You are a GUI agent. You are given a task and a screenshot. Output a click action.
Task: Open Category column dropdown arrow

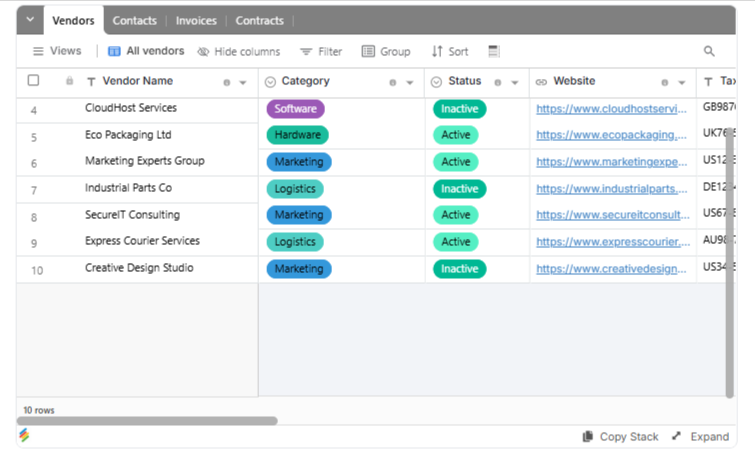click(x=409, y=83)
